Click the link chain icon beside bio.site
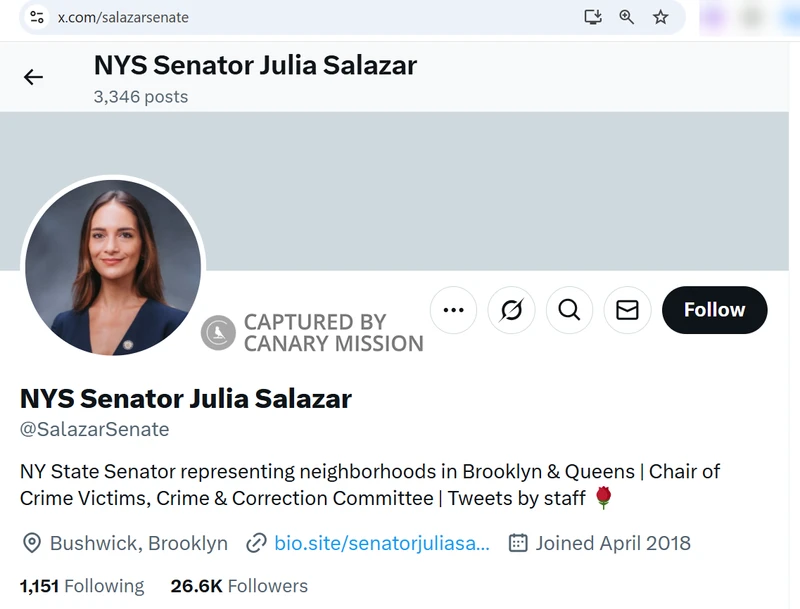Viewport: 800px width, 609px height. [255, 543]
